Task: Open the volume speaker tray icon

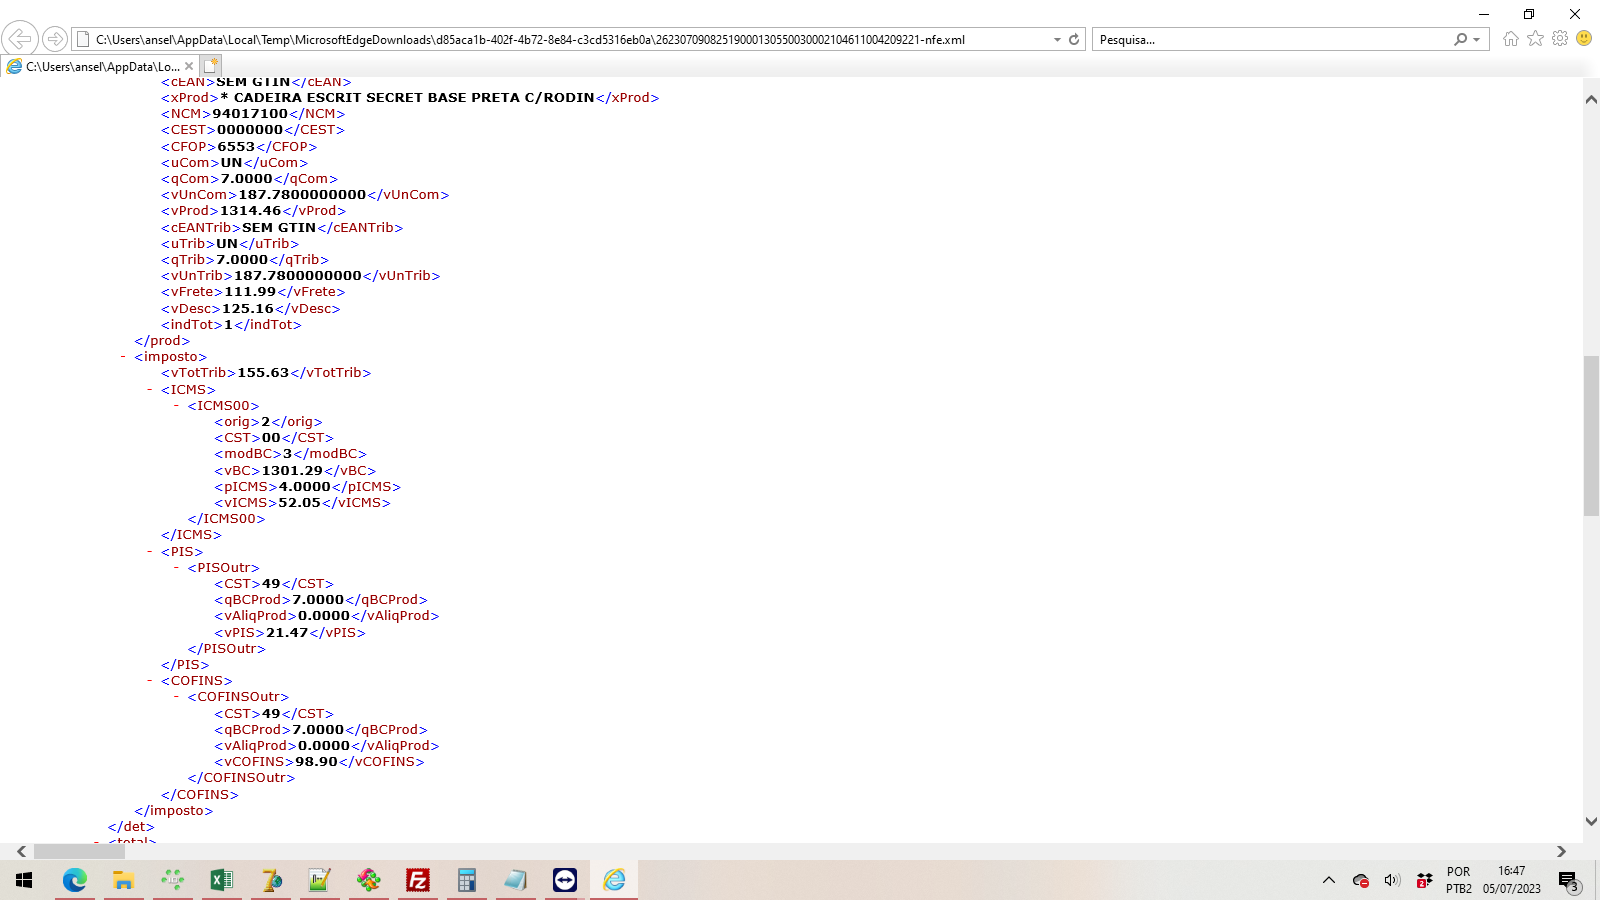Action: (1392, 880)
